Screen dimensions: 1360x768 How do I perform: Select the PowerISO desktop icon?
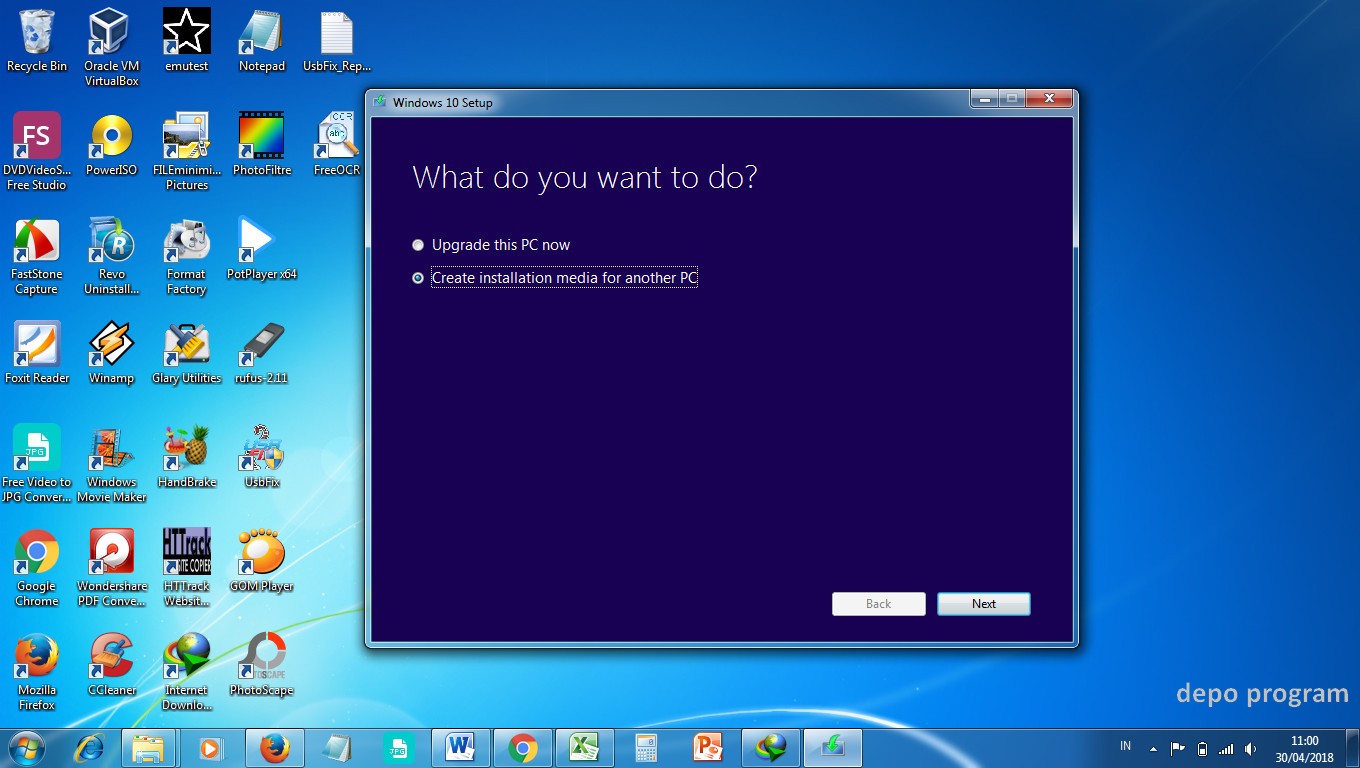[111, 145]
